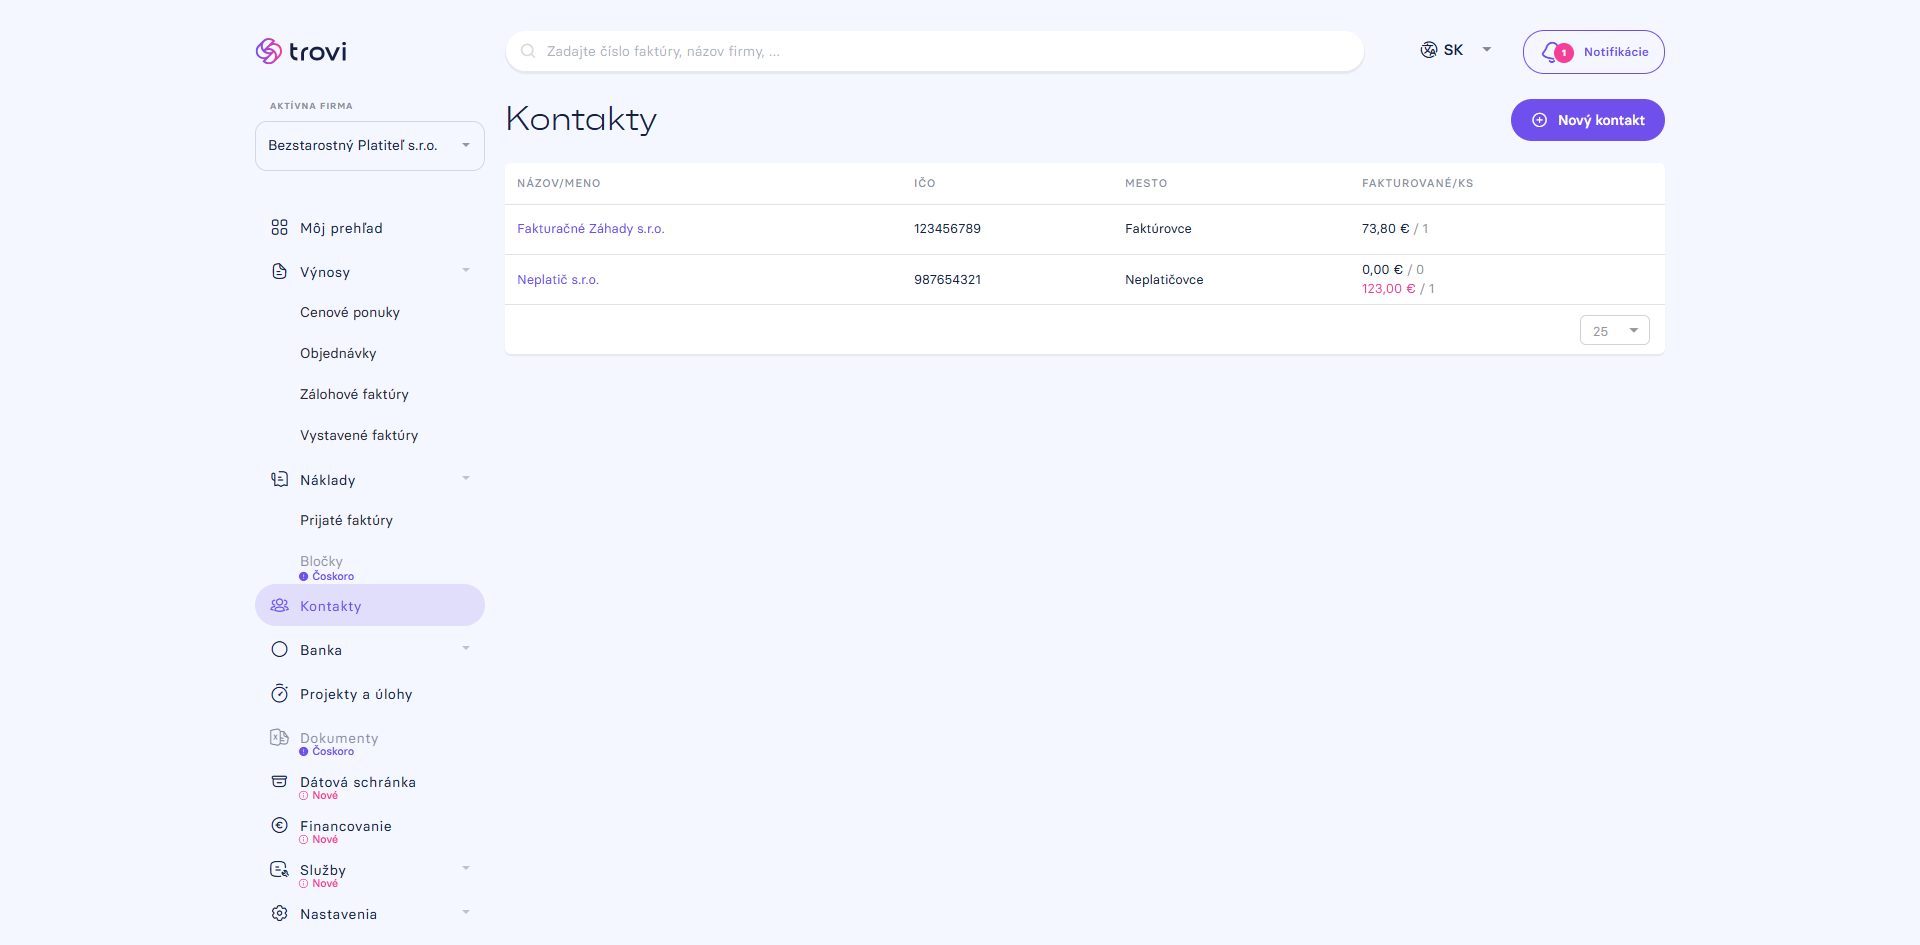
Task: Collapse the Náklady section arrow
Action: (466, 479)
